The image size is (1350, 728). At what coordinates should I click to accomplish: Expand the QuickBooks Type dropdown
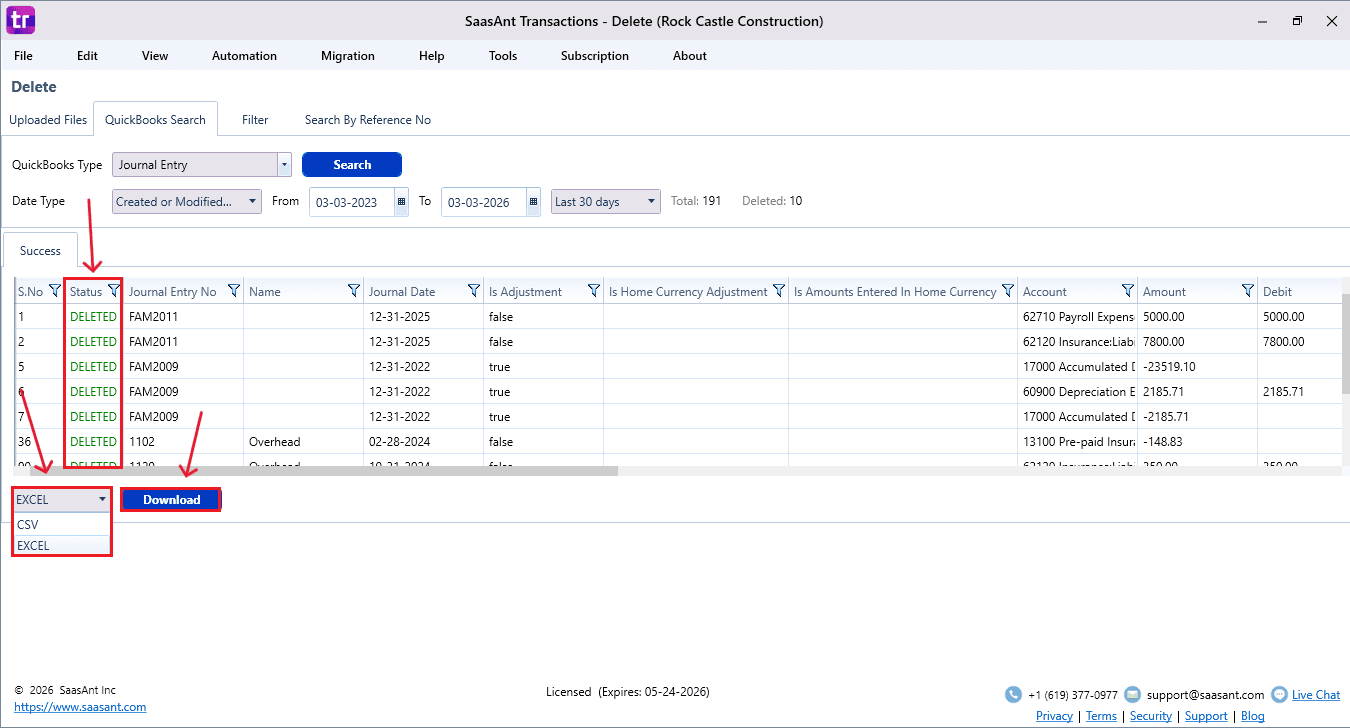click(x=284, y=165)
